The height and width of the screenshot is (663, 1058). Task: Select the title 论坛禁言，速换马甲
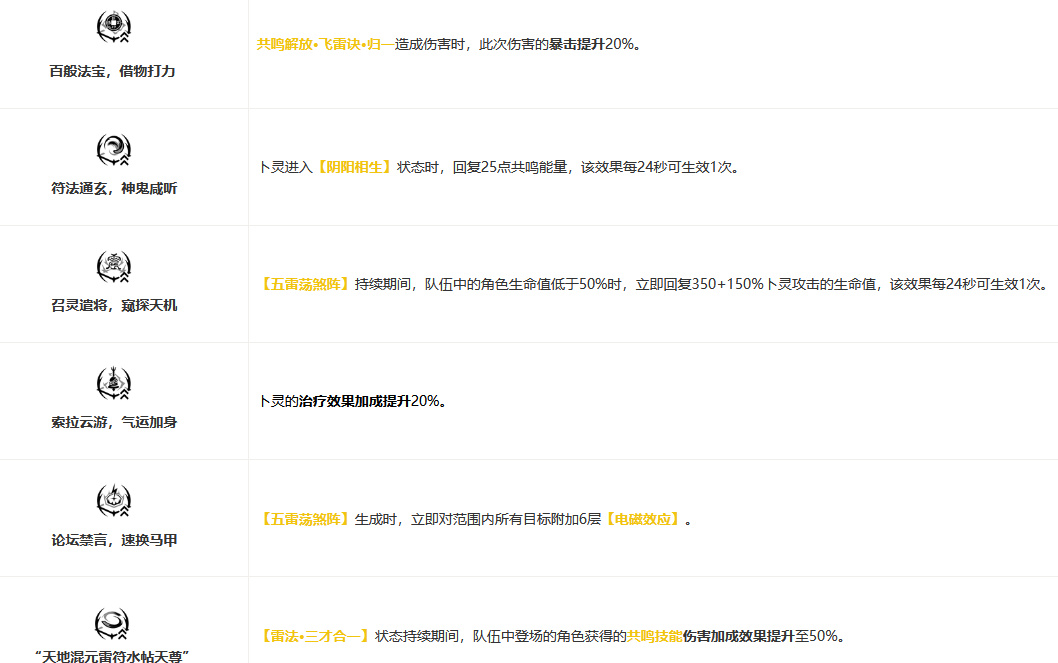pos(114,540)
